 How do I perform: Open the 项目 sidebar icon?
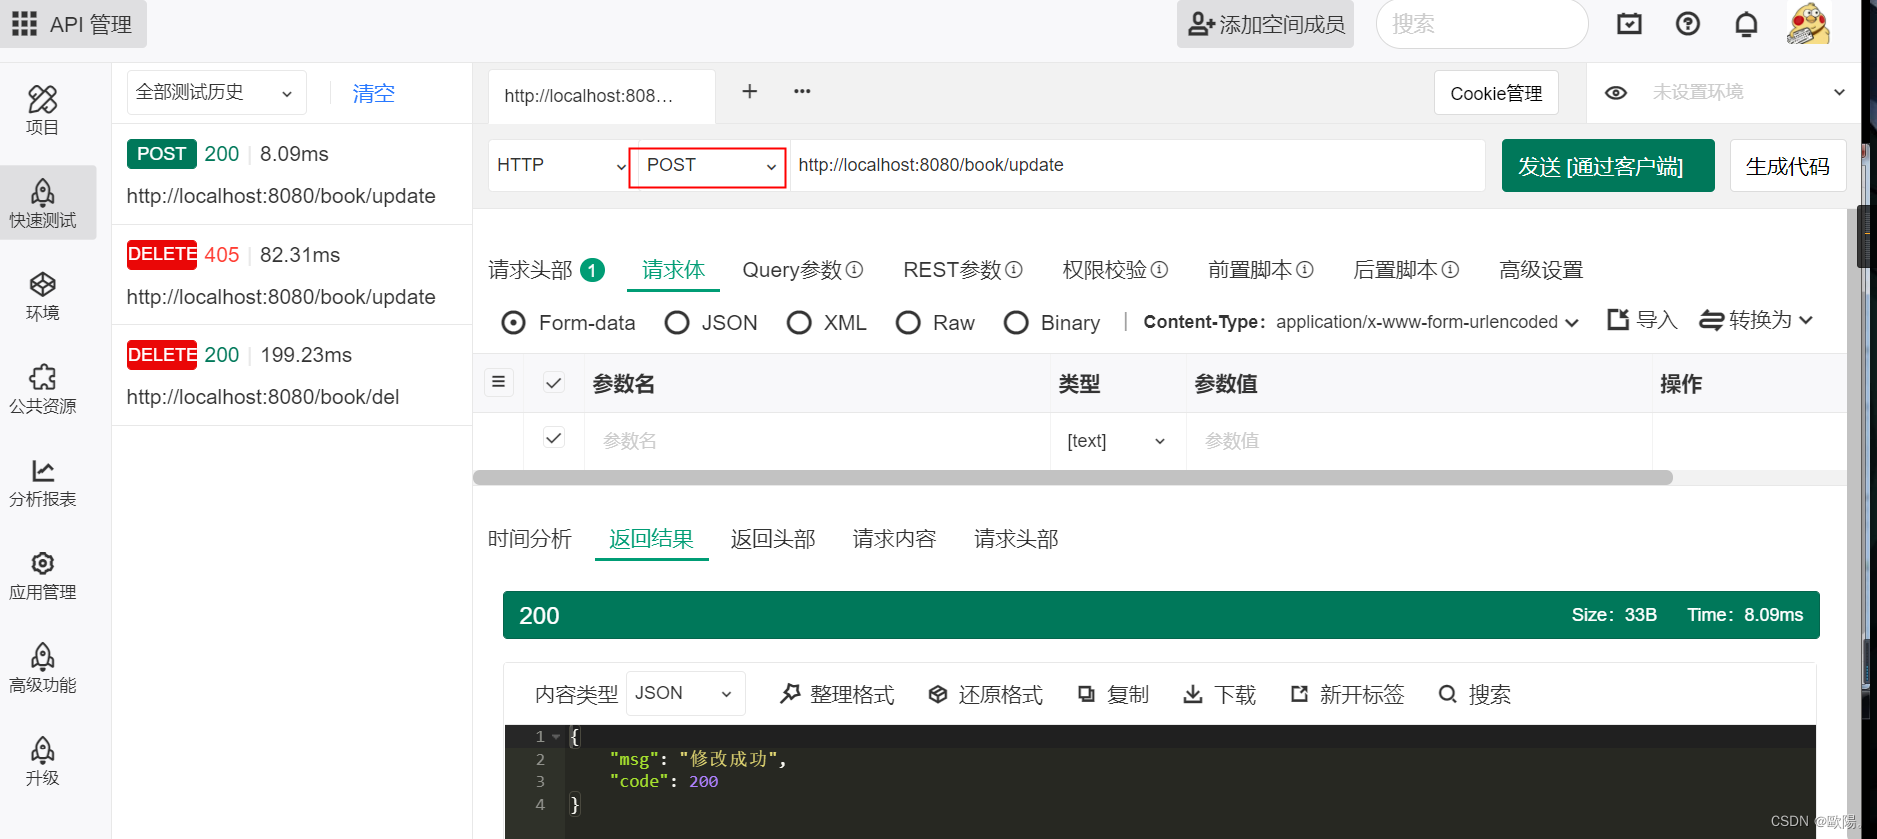pyautogui.click(x=42, y=99)
